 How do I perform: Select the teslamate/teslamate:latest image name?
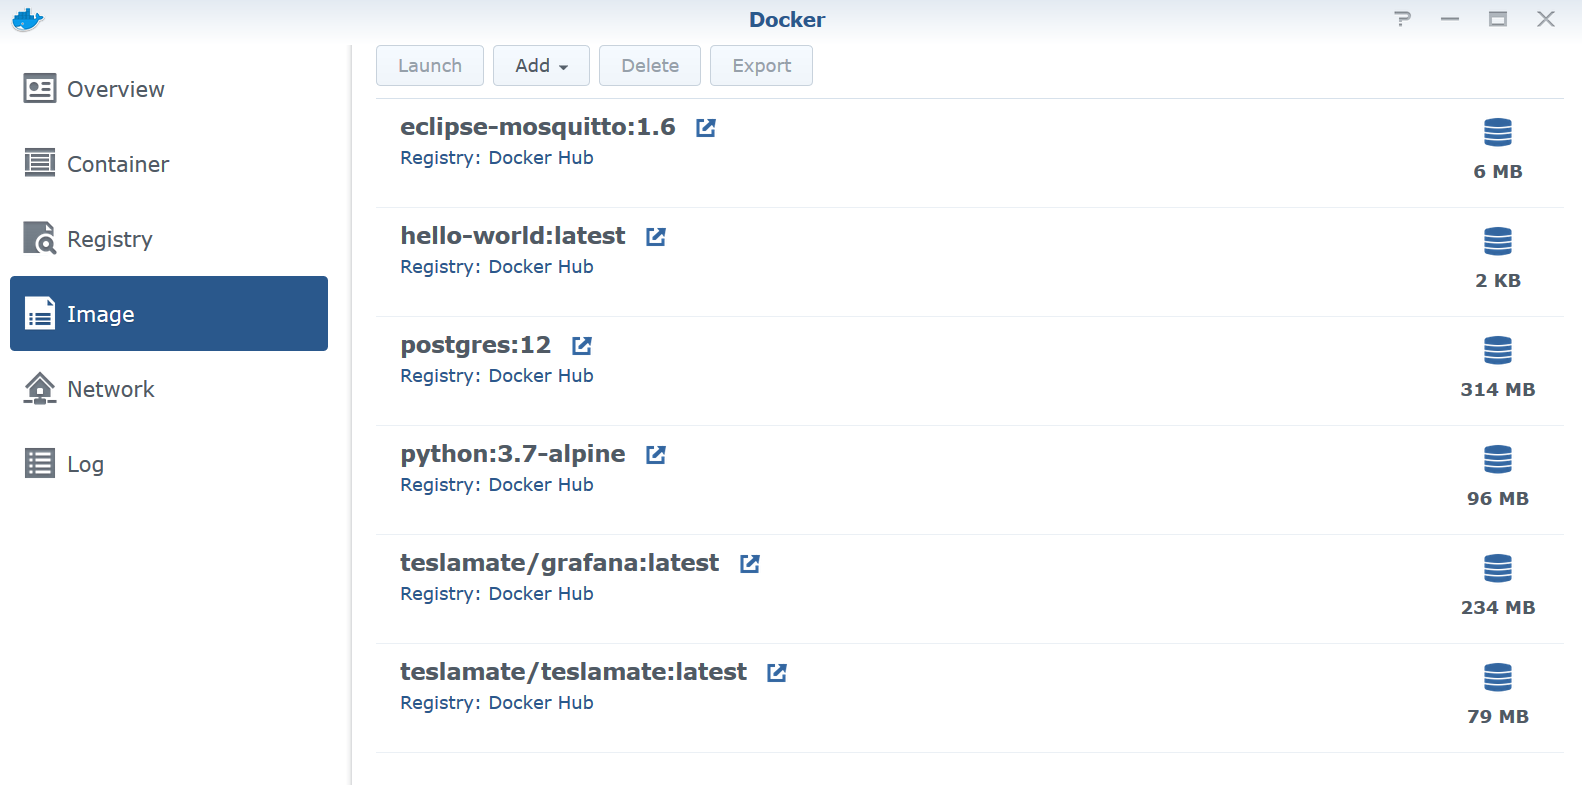(x=574, y=672)
